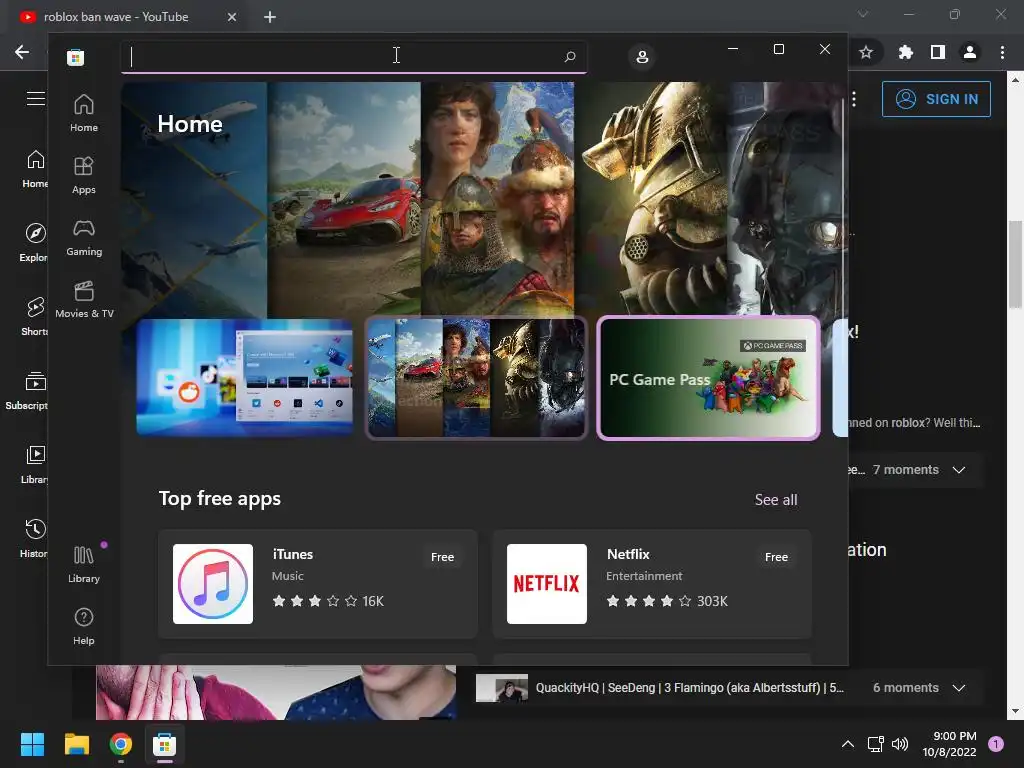Show hidden system tray icons
The height and width of the screenshot is (768, 1024).
tap(848, 744)
